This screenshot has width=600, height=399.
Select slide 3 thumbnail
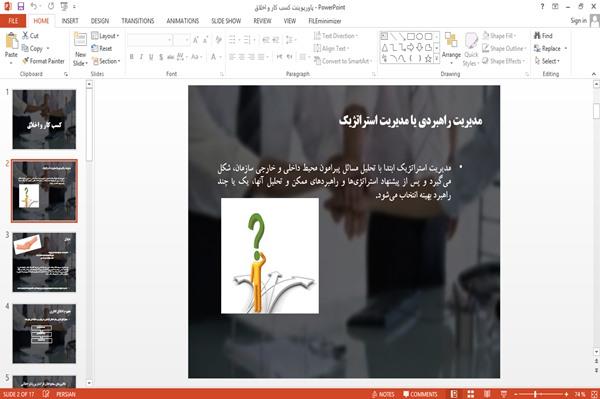tap(44, 262)
